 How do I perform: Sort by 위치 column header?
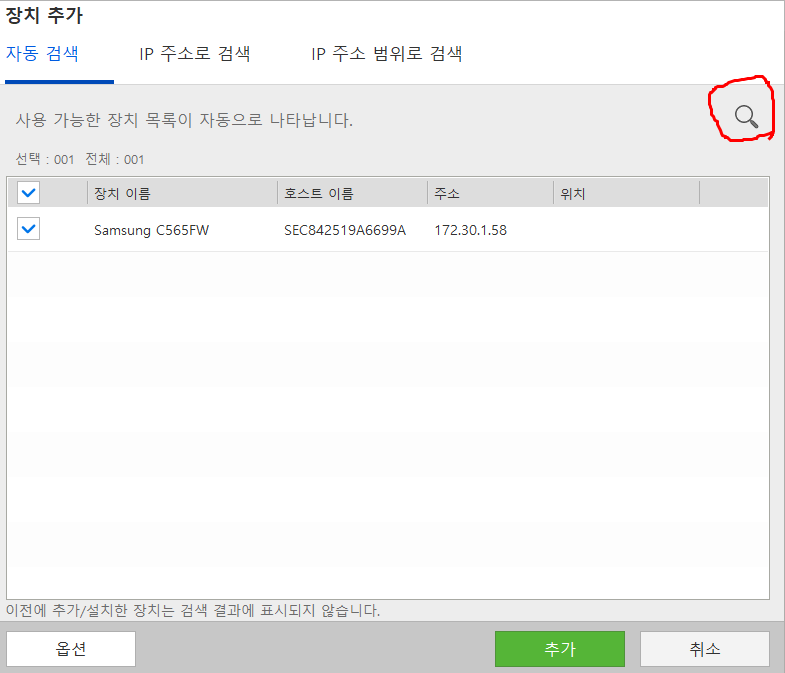626,193
